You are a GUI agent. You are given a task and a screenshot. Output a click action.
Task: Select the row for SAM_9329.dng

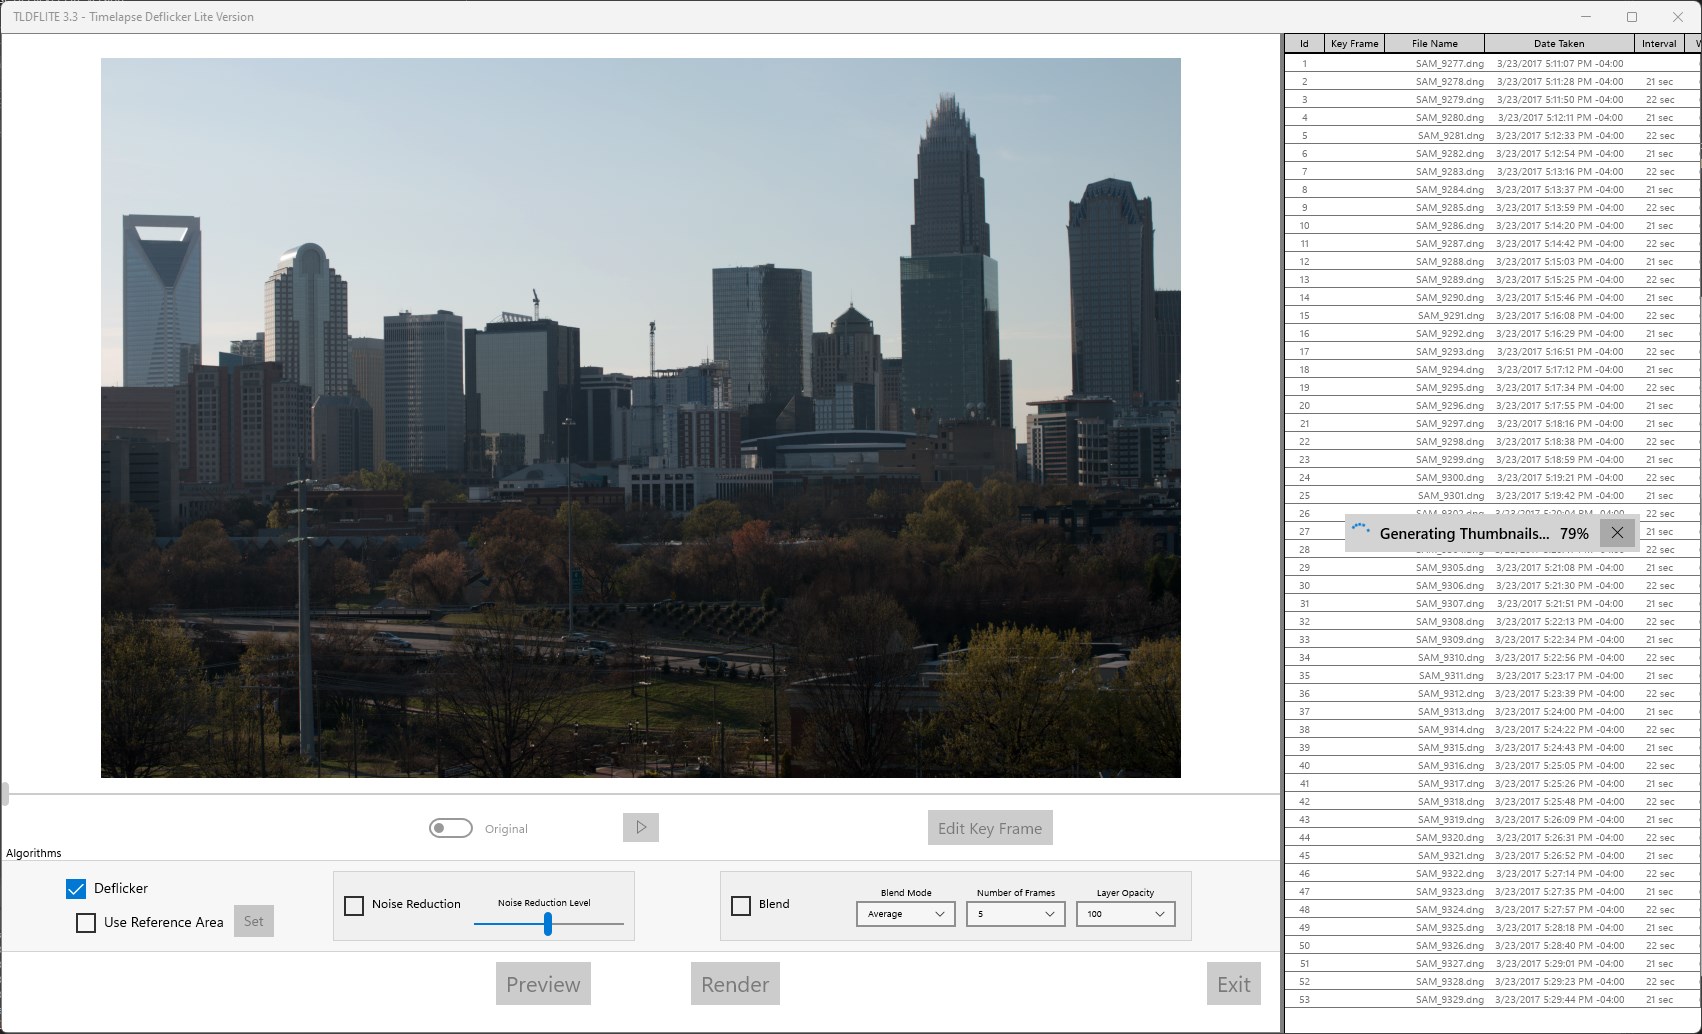point(1492,999)
